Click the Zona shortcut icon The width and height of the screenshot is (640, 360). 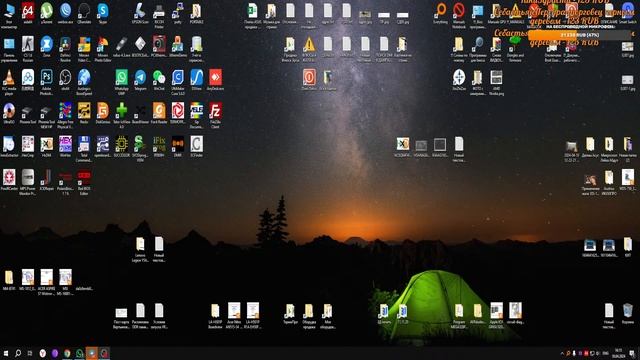click(x=47, y=44)
